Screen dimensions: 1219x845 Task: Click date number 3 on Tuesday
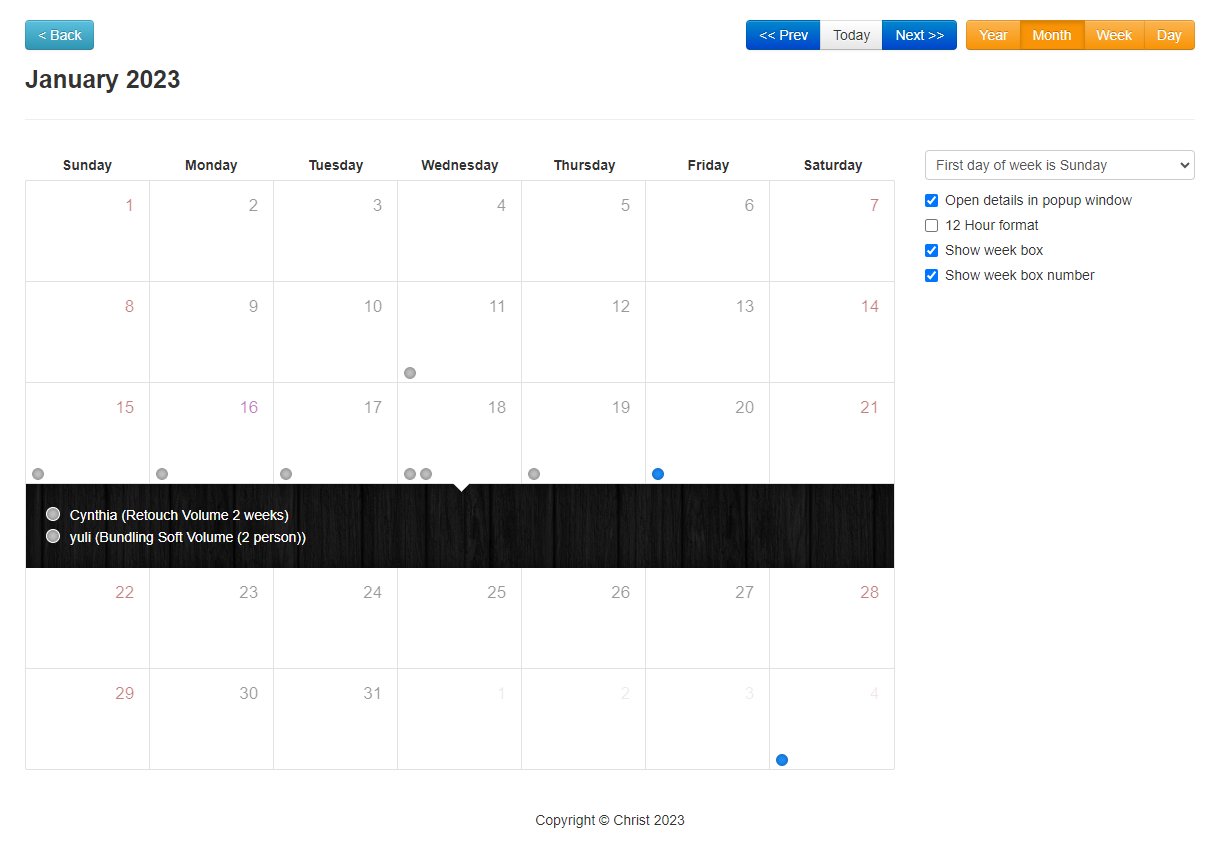[x=377, y=205]
